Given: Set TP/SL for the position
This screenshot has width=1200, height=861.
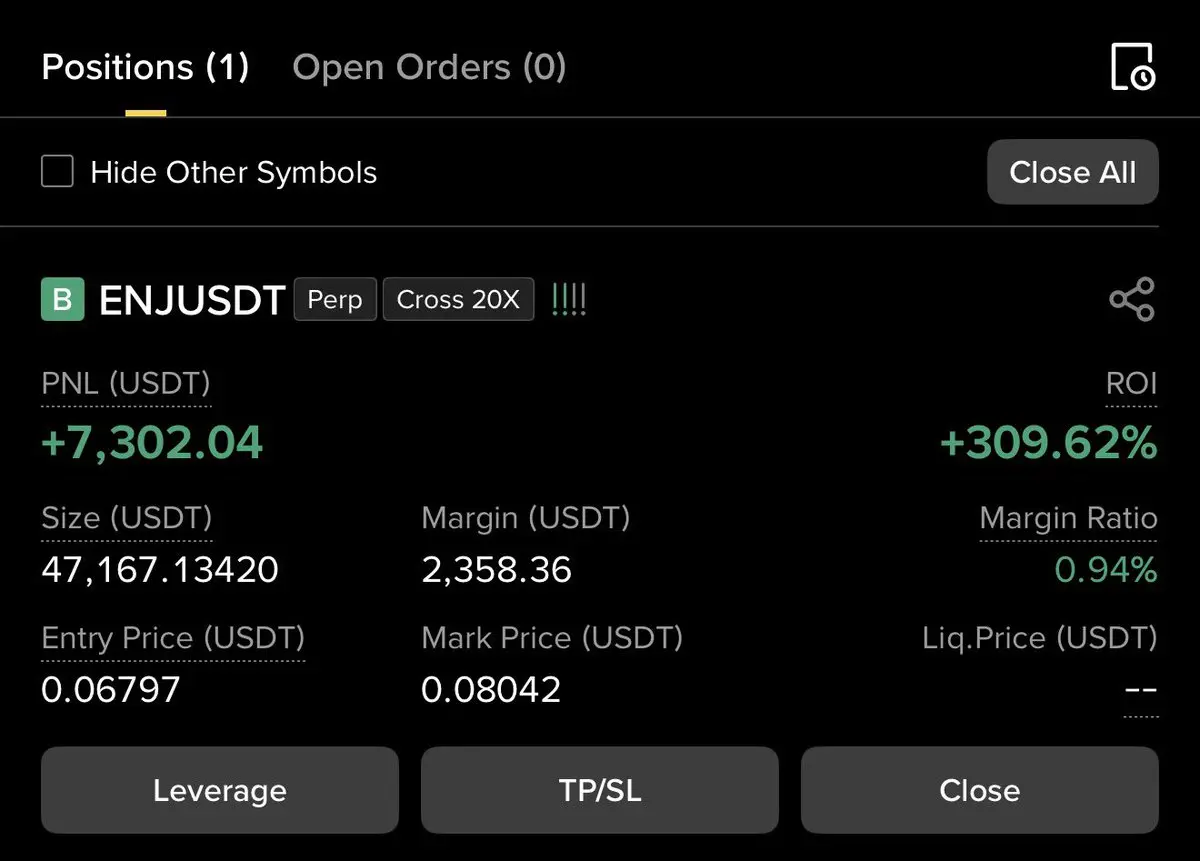Looking at the screenshot, I should [x=600, y=790].
